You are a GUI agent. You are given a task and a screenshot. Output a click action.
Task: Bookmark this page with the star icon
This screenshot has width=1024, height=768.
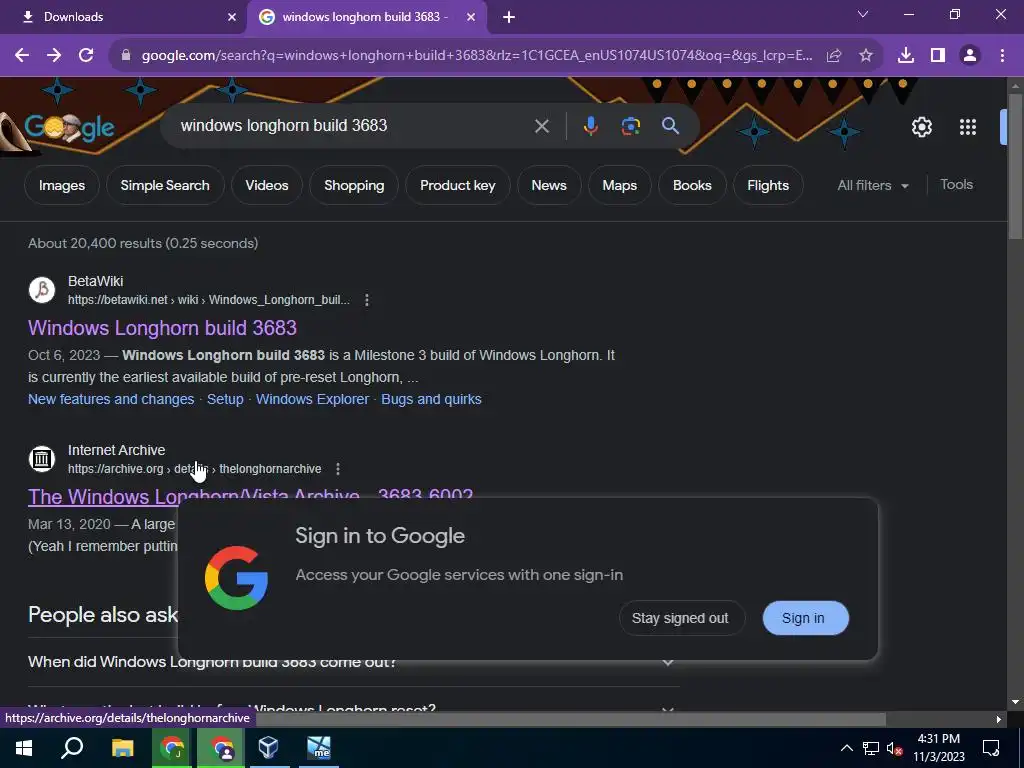(865, 56)
